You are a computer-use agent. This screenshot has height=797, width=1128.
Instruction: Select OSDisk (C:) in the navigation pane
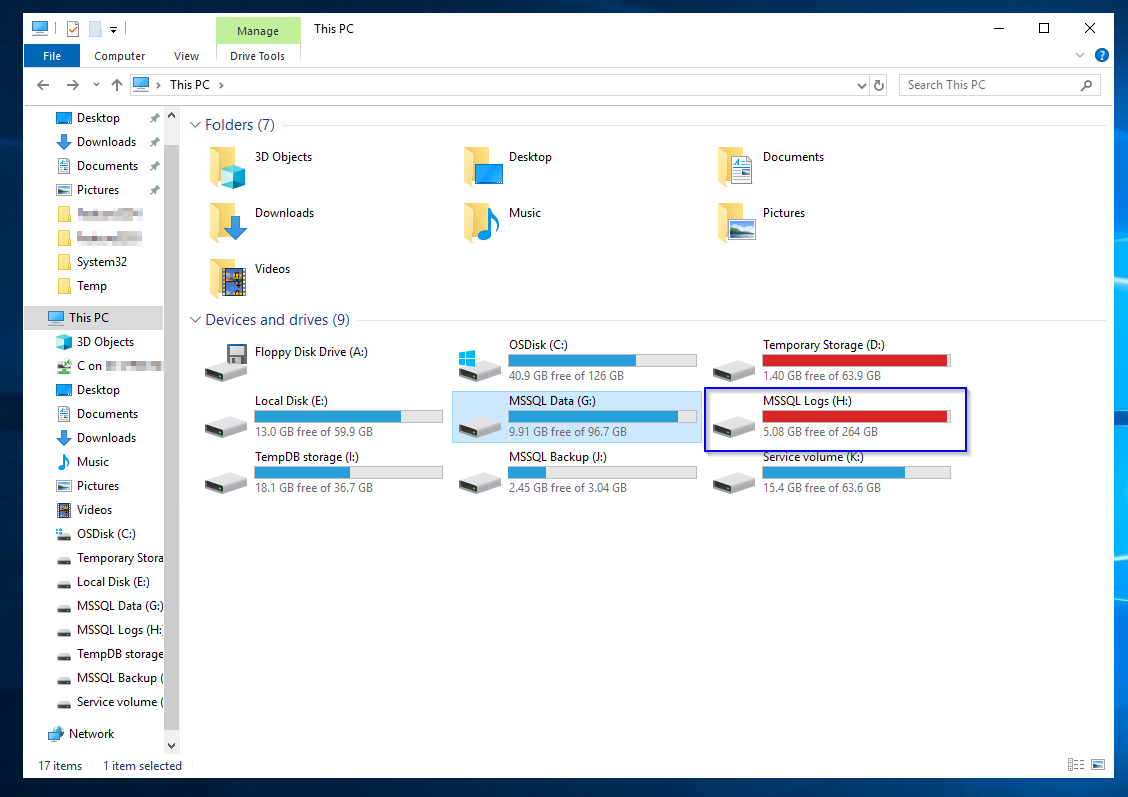coord(106,533)
